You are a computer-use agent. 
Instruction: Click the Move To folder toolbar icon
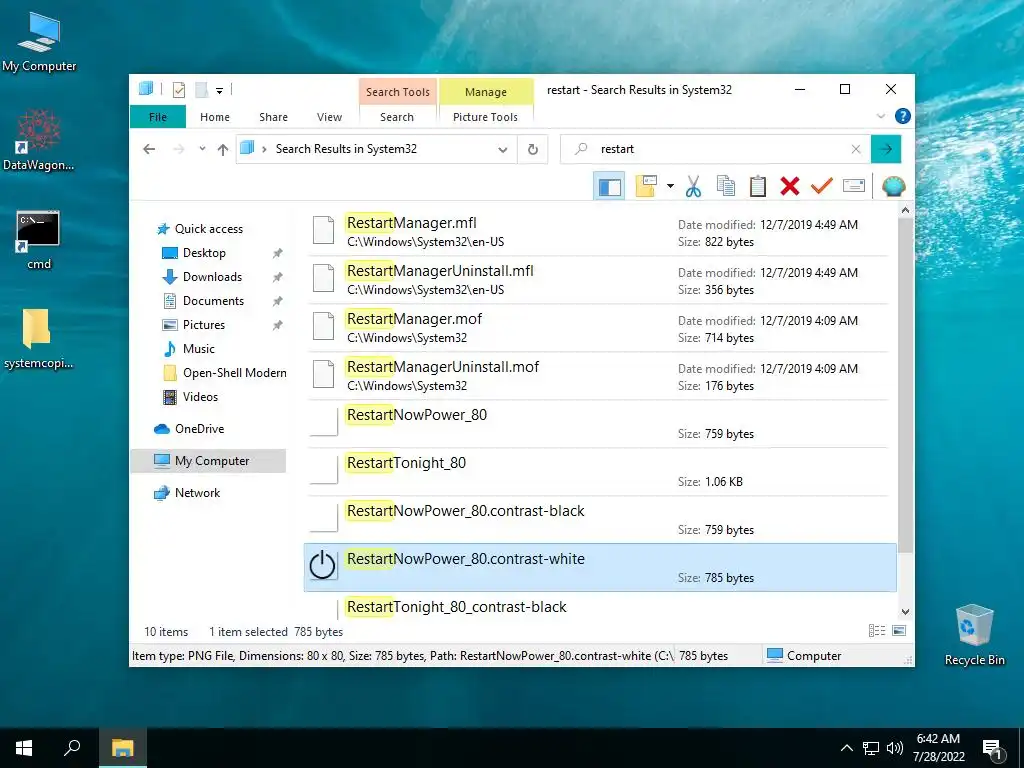647,187
